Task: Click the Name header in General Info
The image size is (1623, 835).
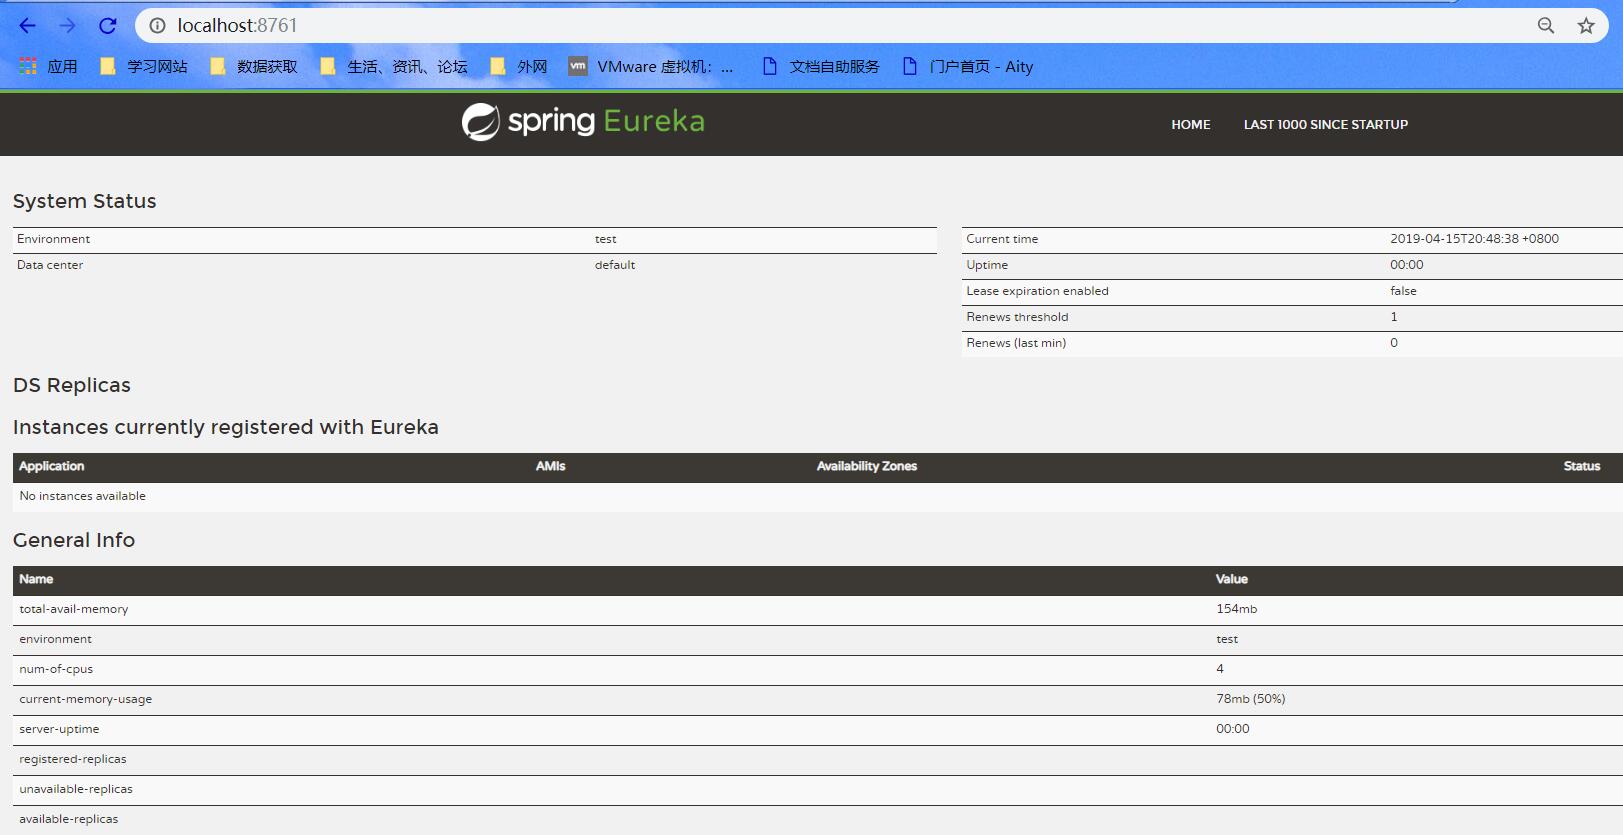Action: [36, 579]
